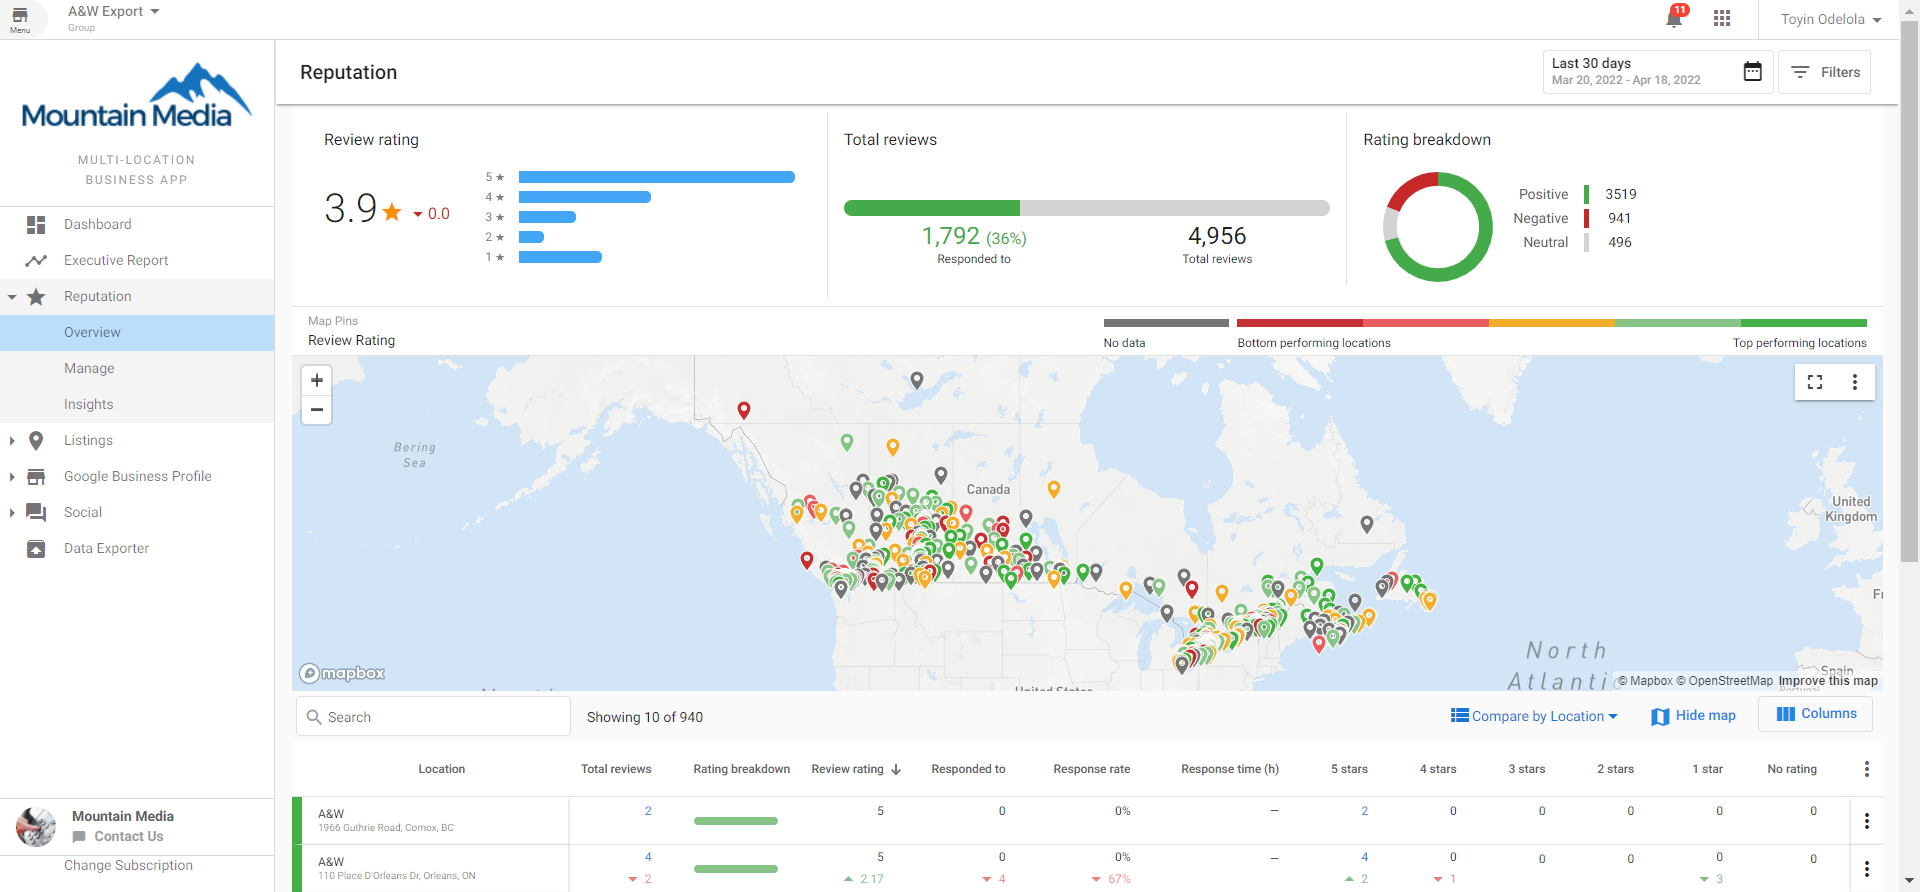1920x892 pixels.
Task: Open the Columns chooser
Action: [x=1816, y=714]
